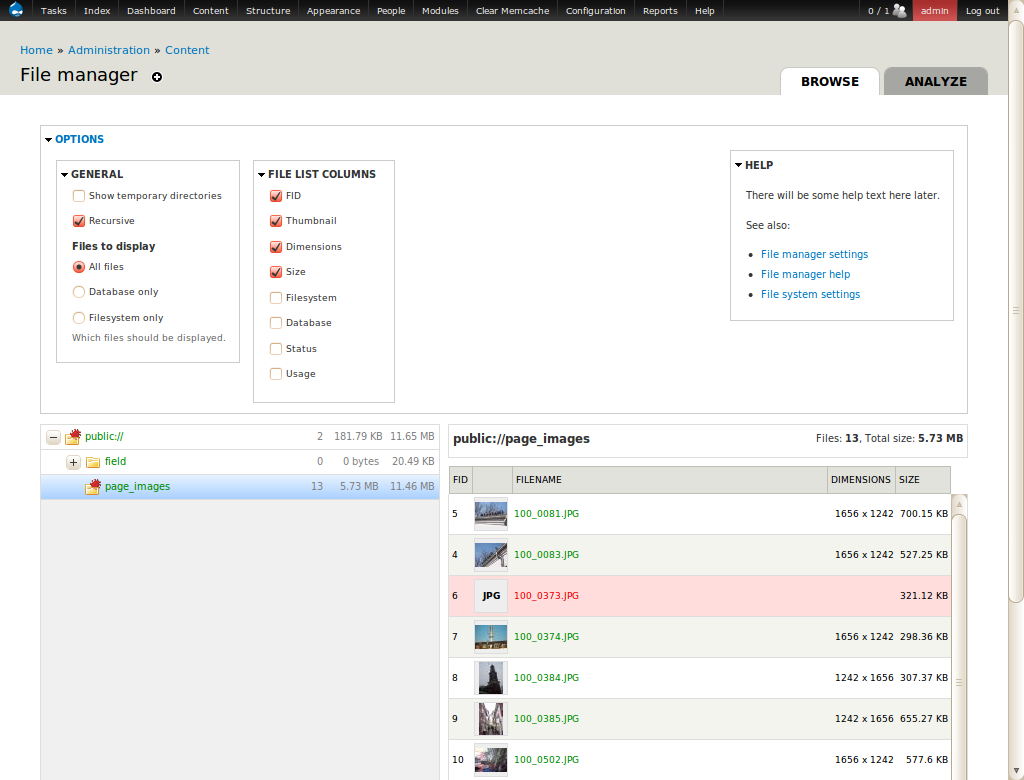Open File manager settings link
Screen dimensions: 1024x780
[x=814, y=254]
